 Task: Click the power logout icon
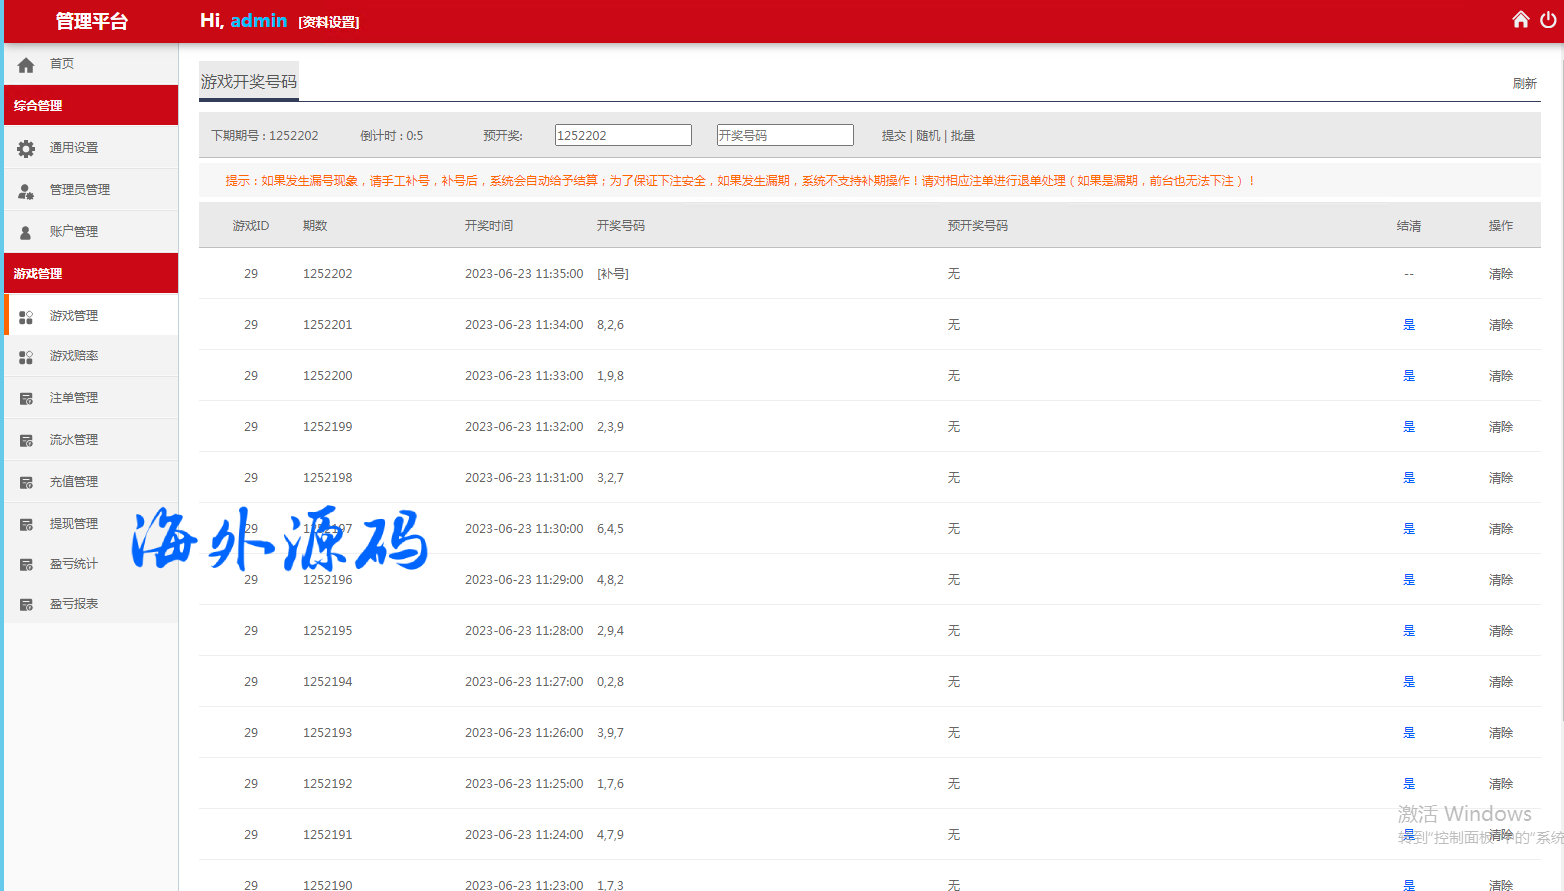(x=1548, y=20)
